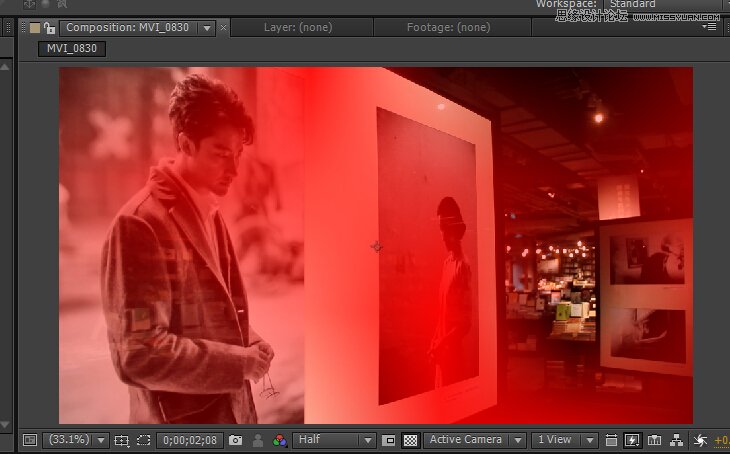Open magnification ratio (33.1%) popup
Viewport: 730px width, 454px height.
(x=75, y=440)
